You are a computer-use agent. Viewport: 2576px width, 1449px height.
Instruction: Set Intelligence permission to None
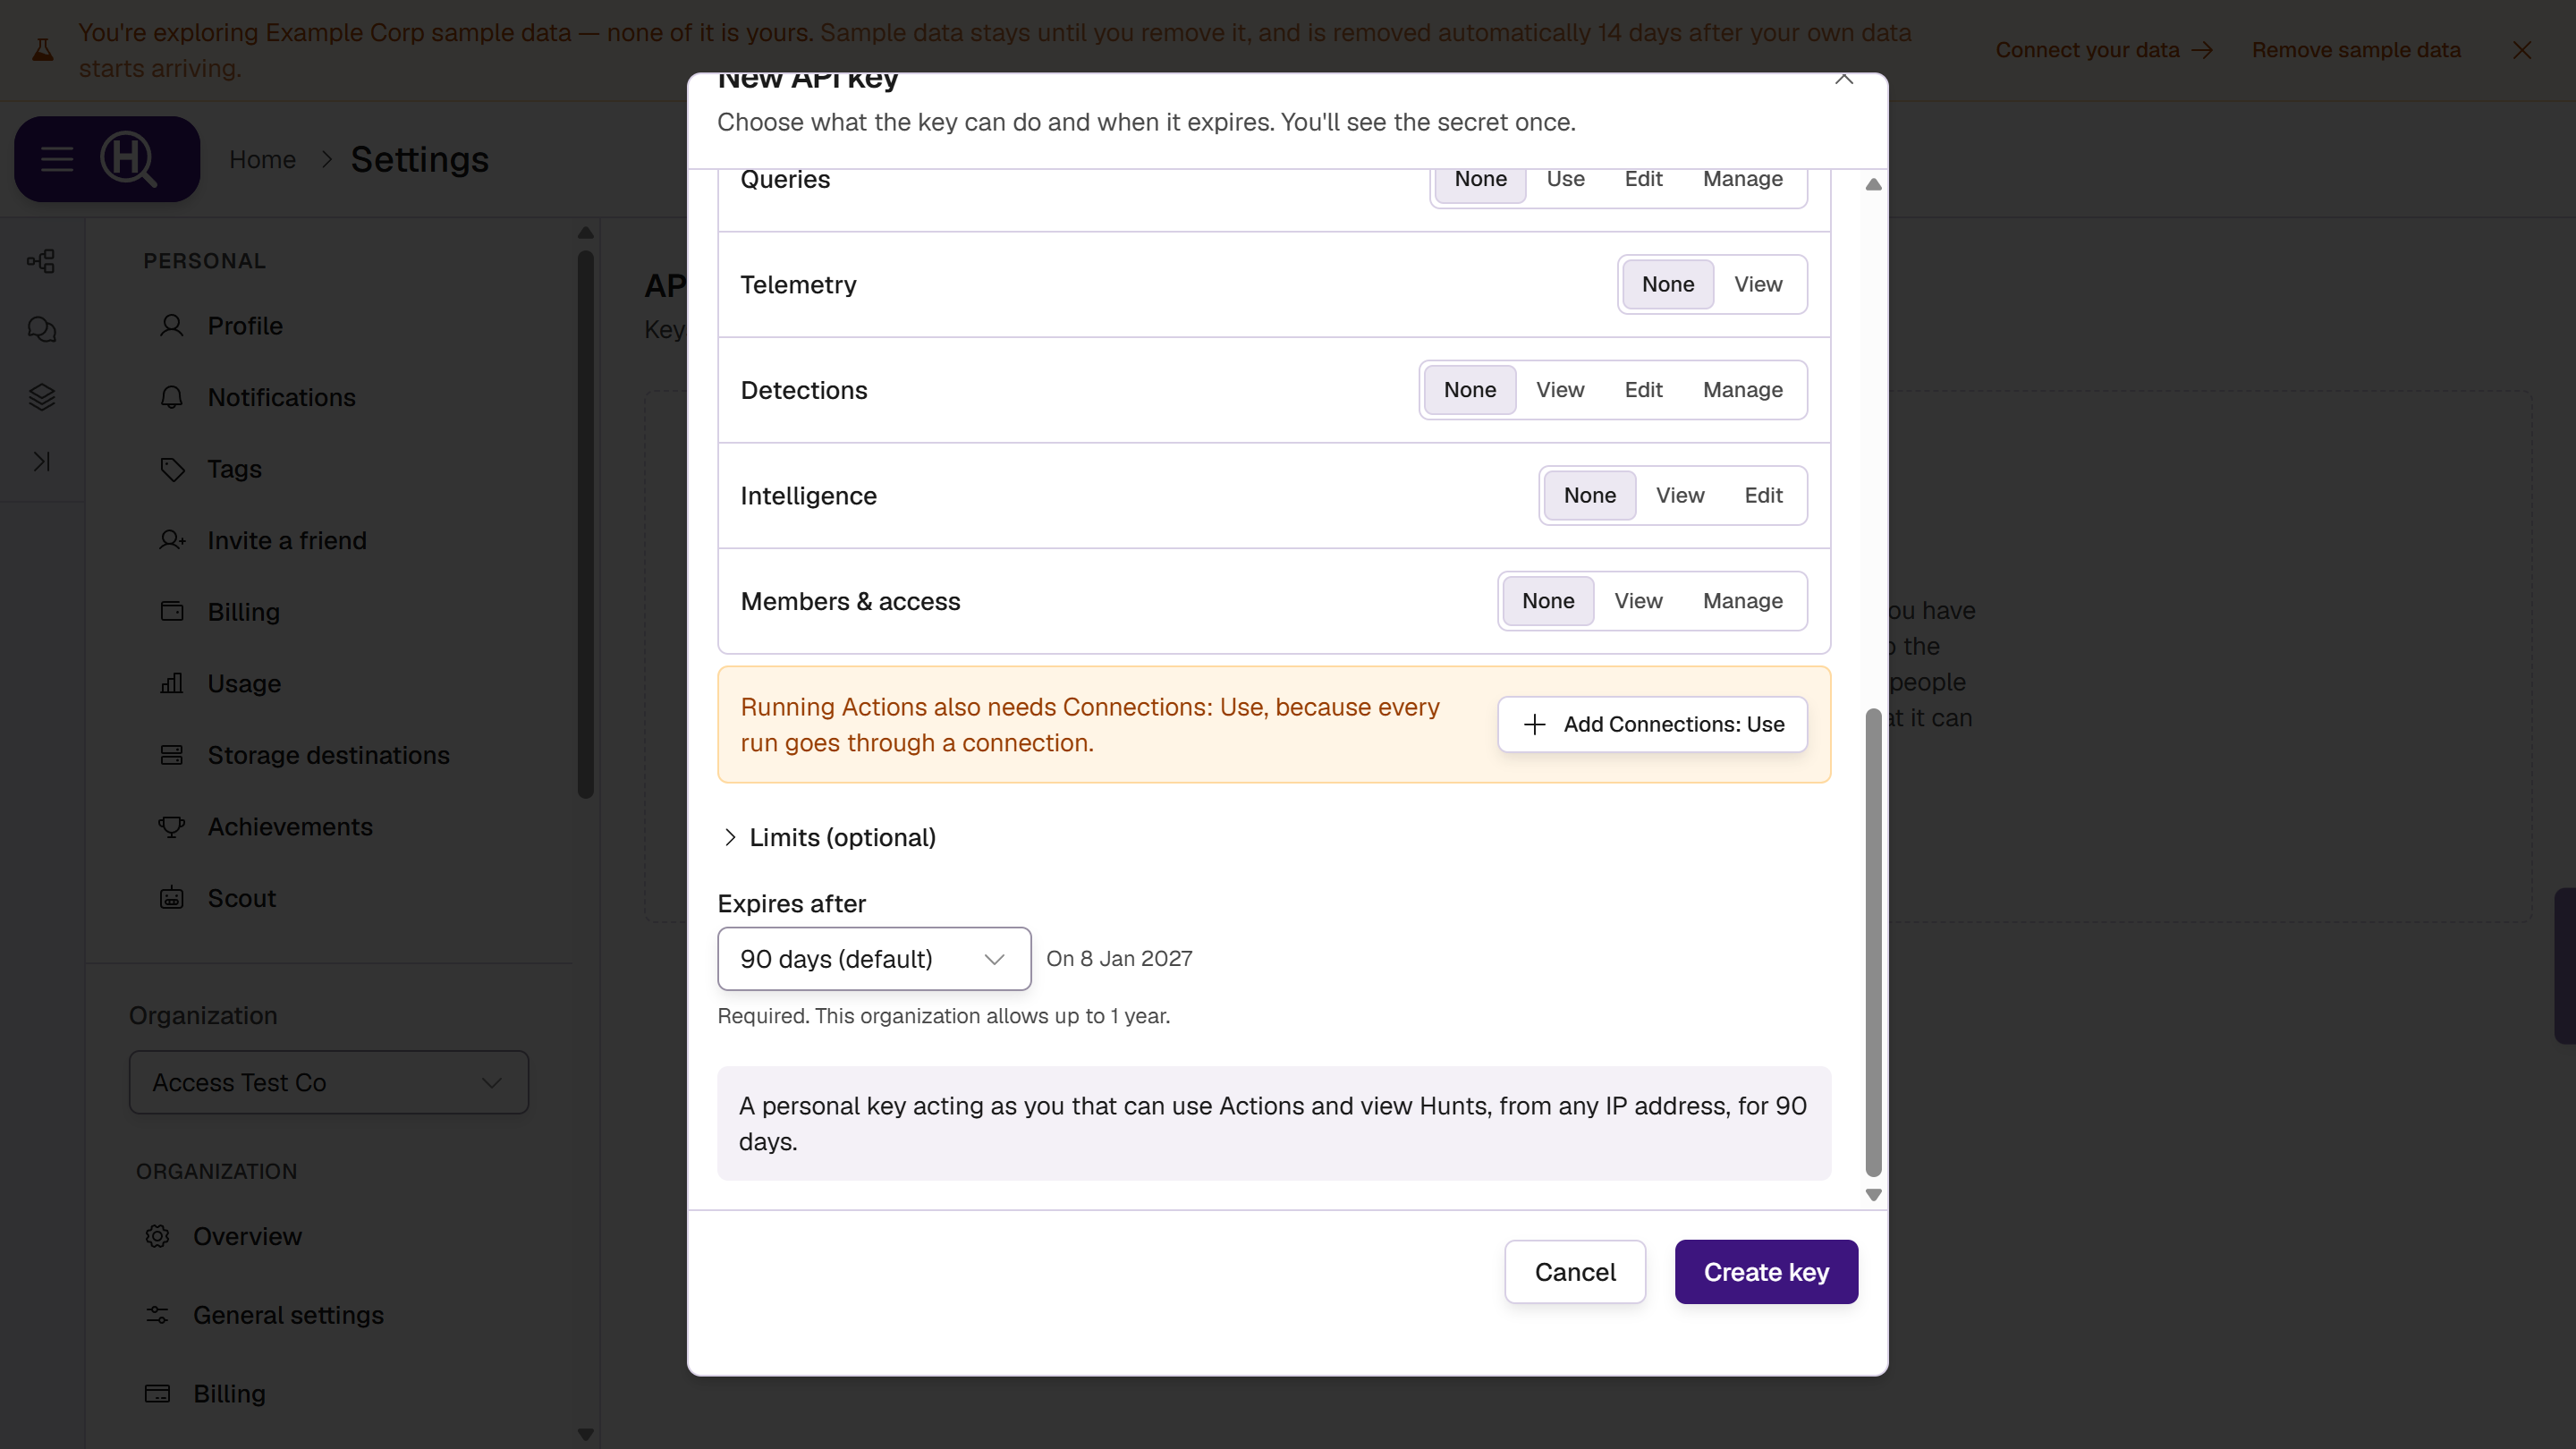pyautogui.click(x=1590, y=495)
